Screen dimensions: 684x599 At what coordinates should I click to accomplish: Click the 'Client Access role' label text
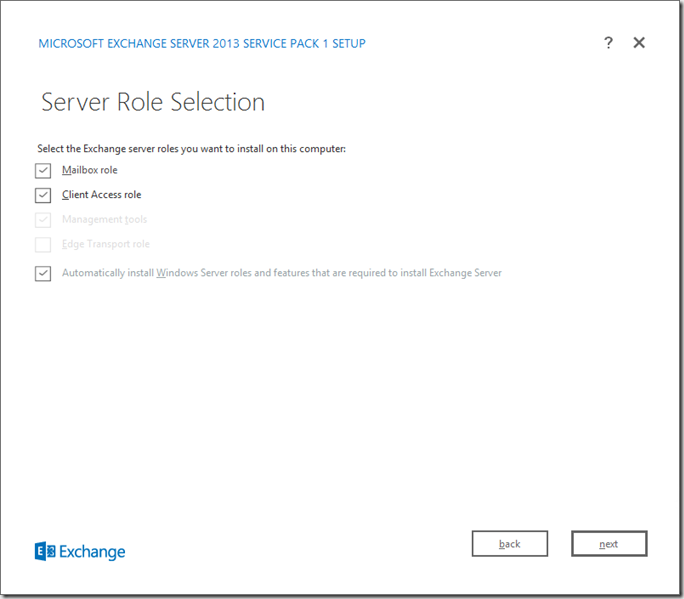(101, 195)
